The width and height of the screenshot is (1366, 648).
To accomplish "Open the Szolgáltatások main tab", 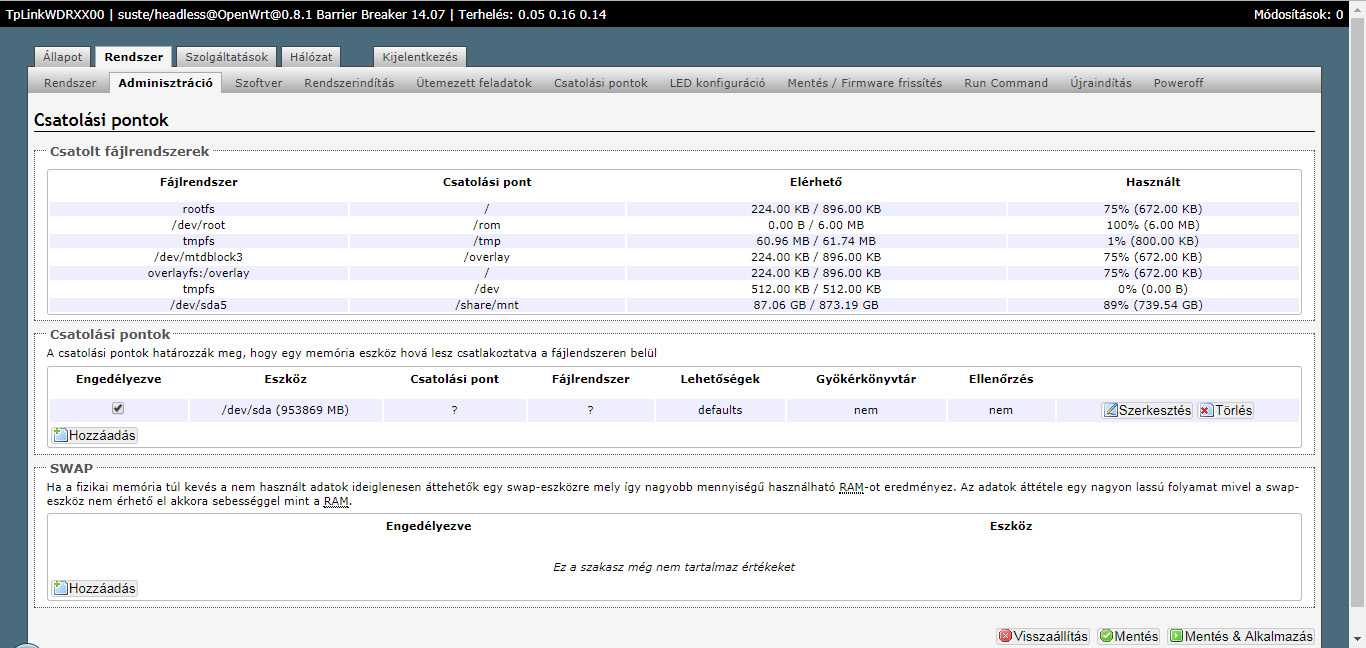I will coord(226,57).
